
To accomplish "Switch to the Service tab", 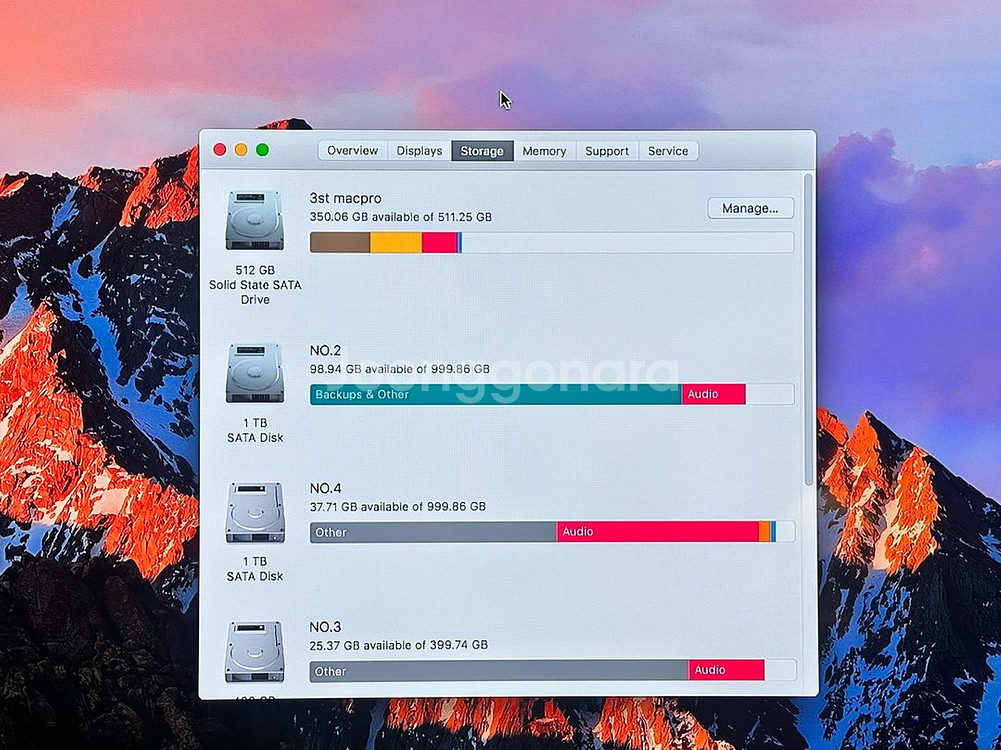I will 668,151.
